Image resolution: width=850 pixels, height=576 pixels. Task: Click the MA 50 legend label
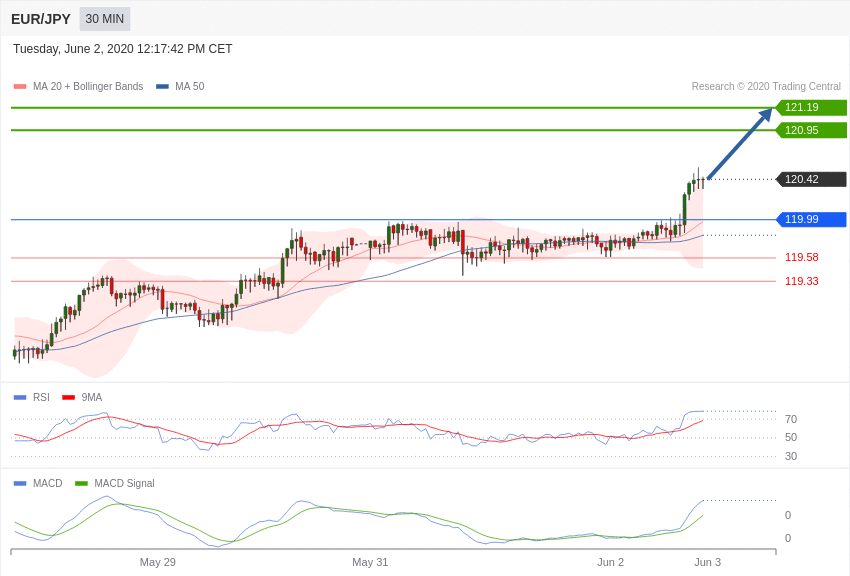point(190,86)
